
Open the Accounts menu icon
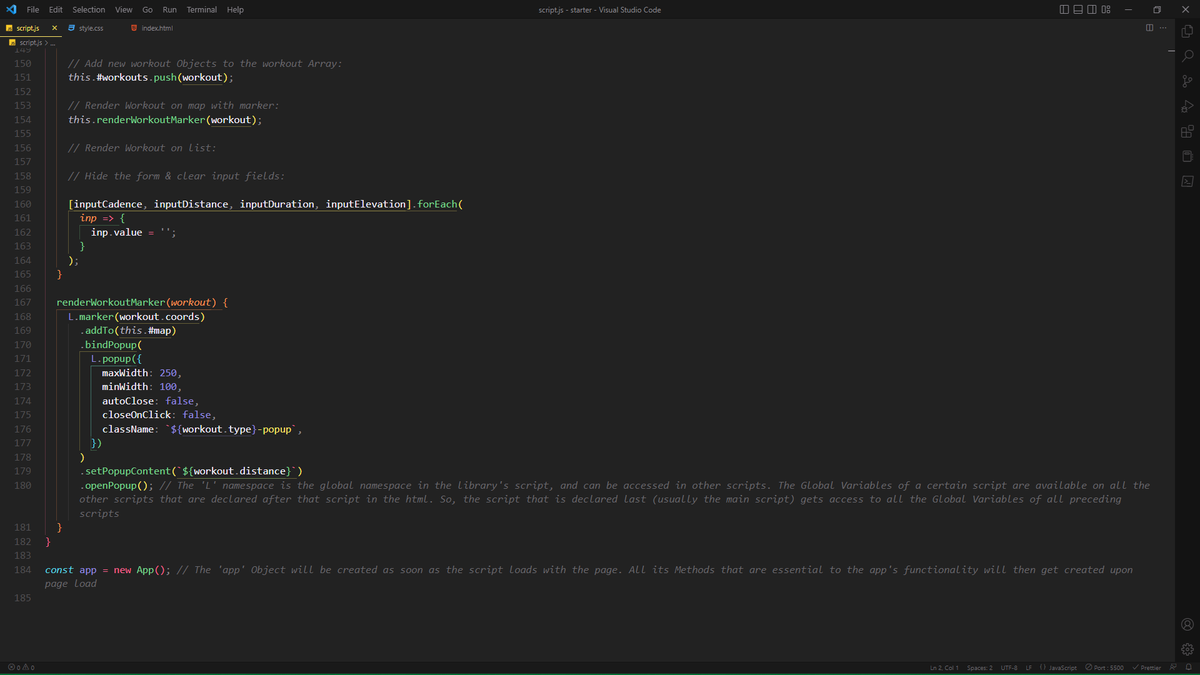(1187, 624)
